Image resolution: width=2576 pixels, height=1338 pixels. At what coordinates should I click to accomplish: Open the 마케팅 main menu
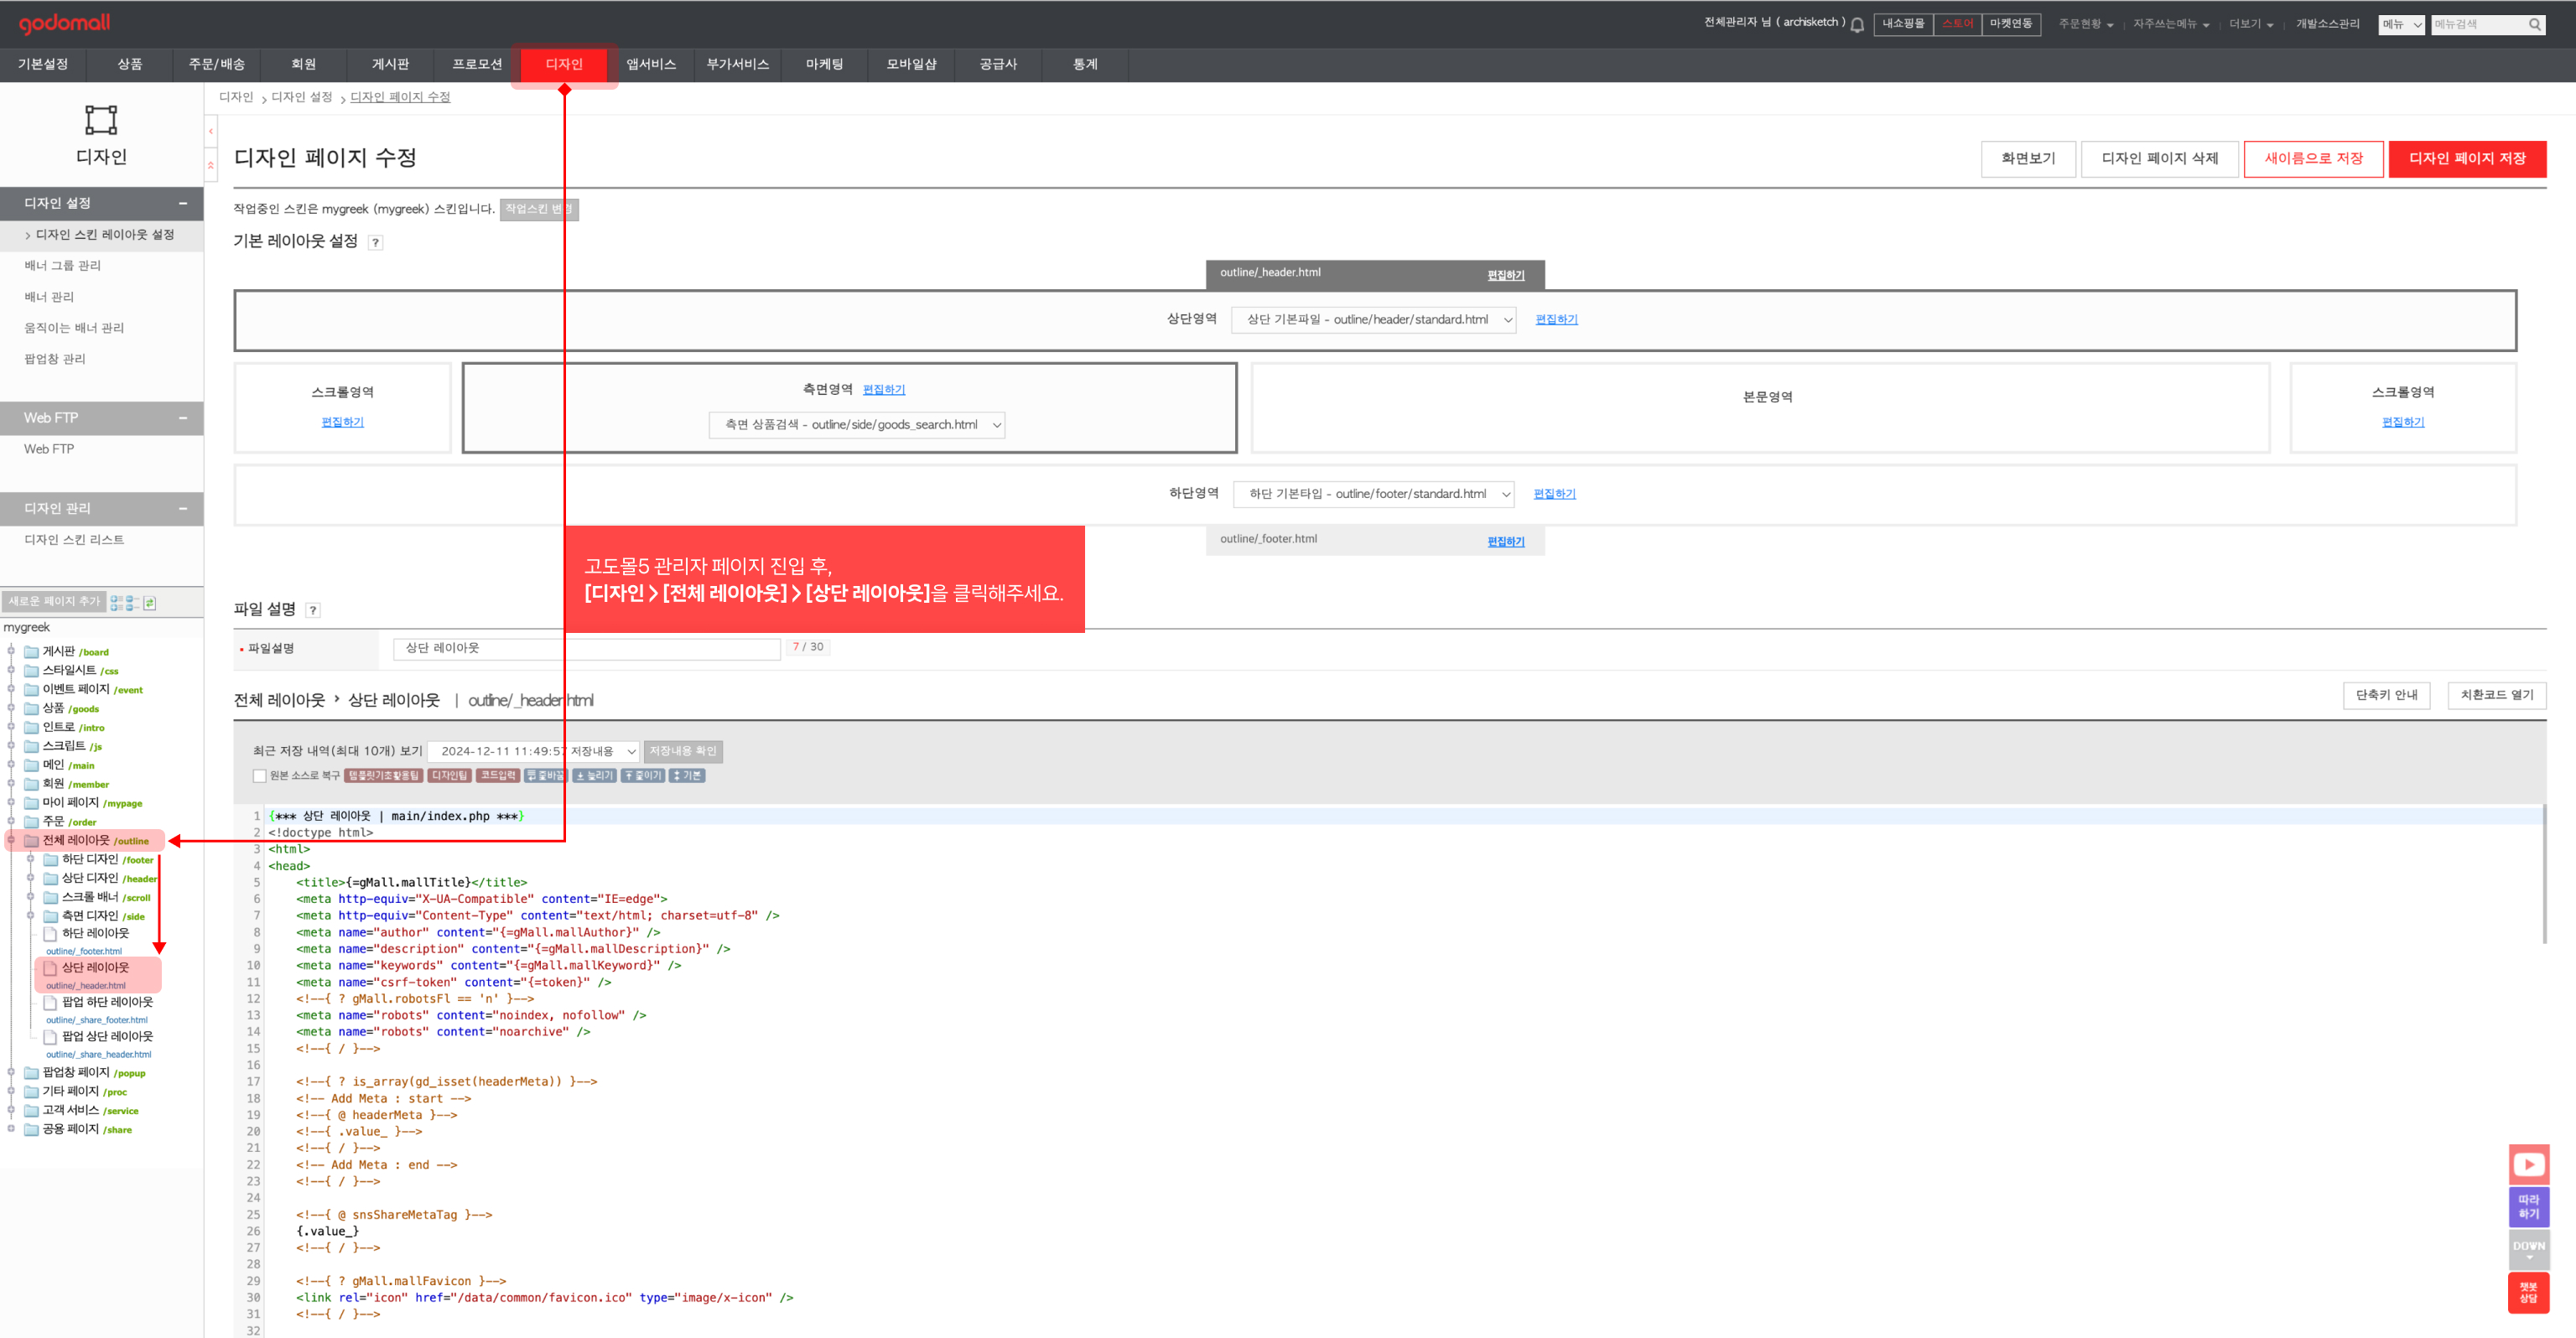coord(825,65)
